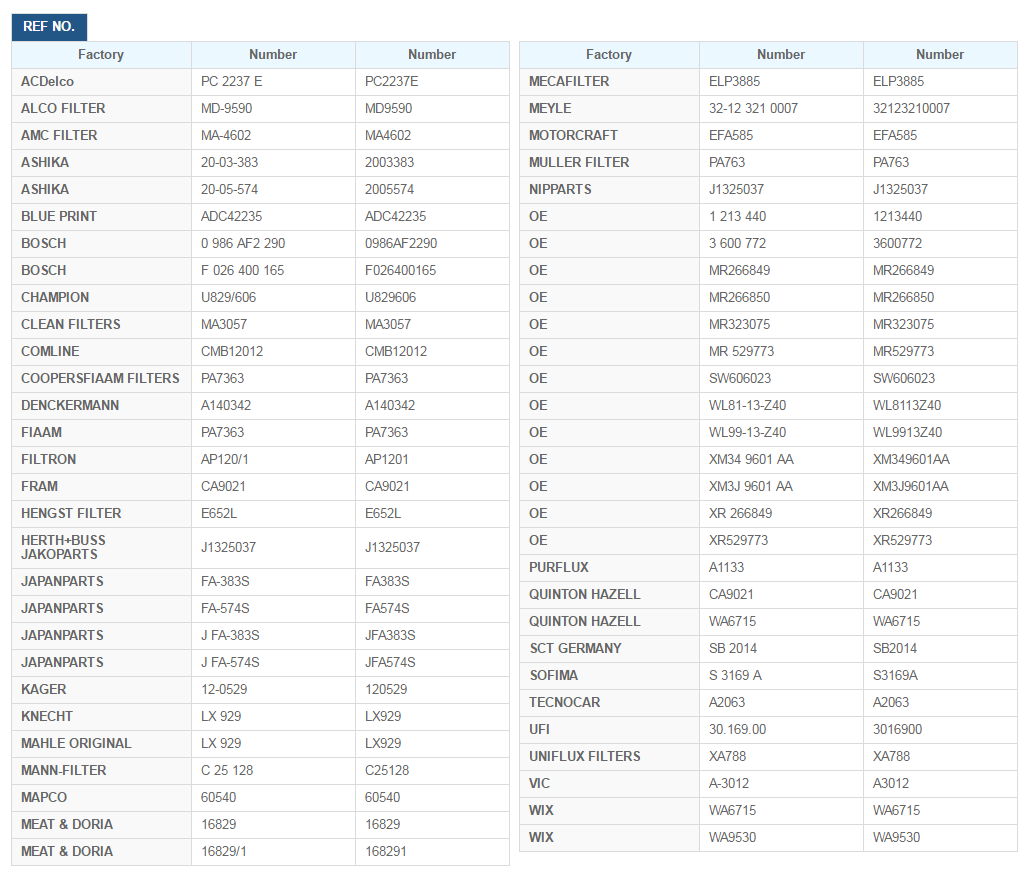The image size is (1030, 877).
Task: Select NIPPARTS factory cell
Action: coord(610,190)
